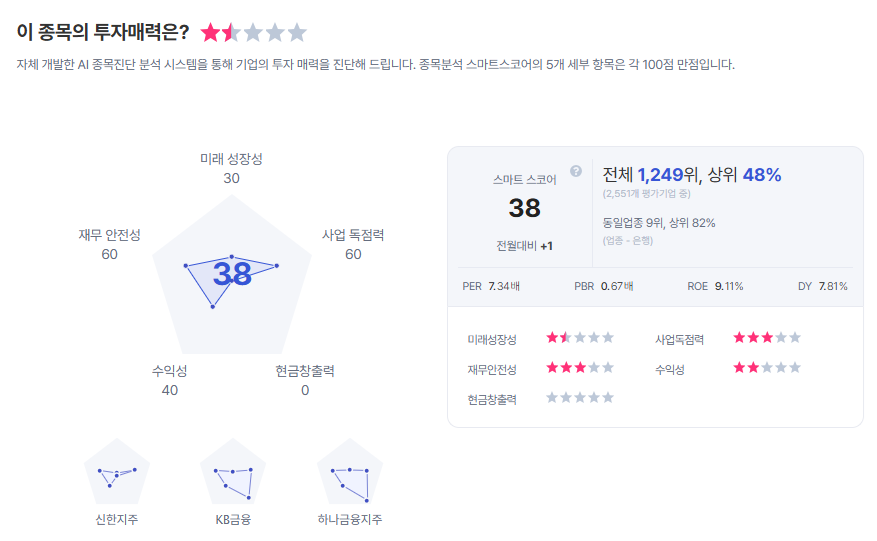Image resolution: width=877 pixels, height=541 pixels.
Task: Click the 사업독점력 star rating in the score panel
Action: click(x=767, y=338)
